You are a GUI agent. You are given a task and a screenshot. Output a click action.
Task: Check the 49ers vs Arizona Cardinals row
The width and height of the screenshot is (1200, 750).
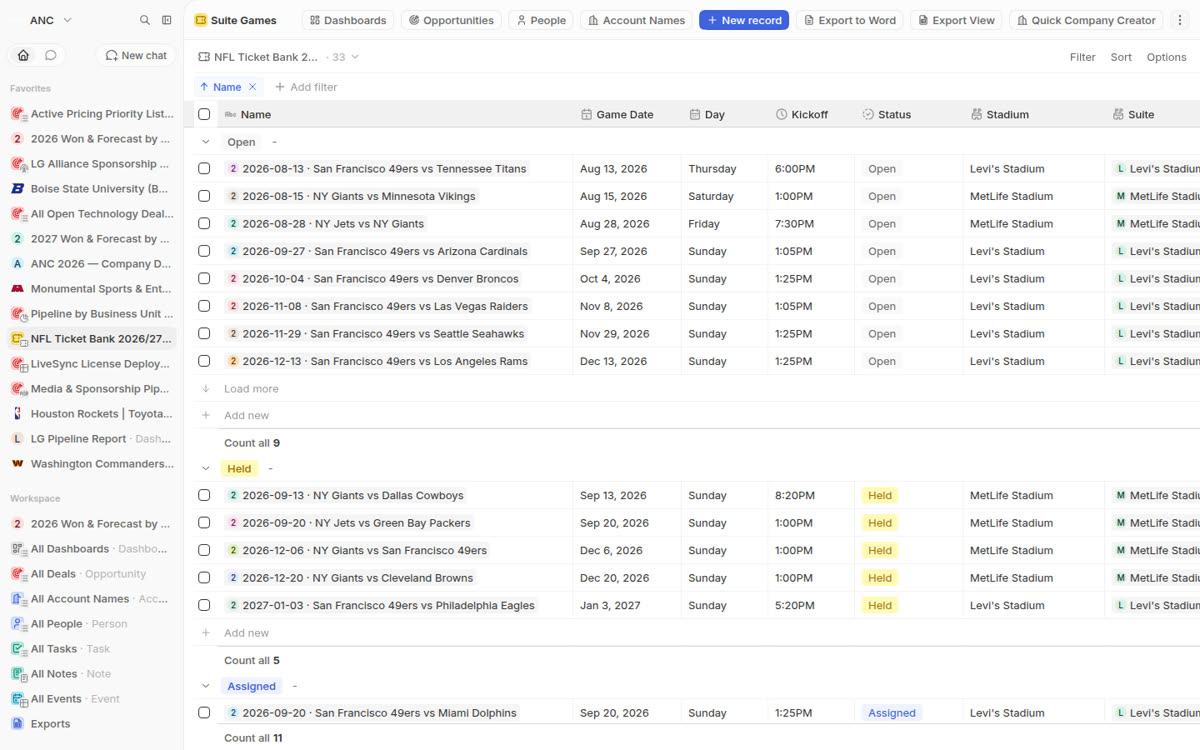click(x=204, y=251)
